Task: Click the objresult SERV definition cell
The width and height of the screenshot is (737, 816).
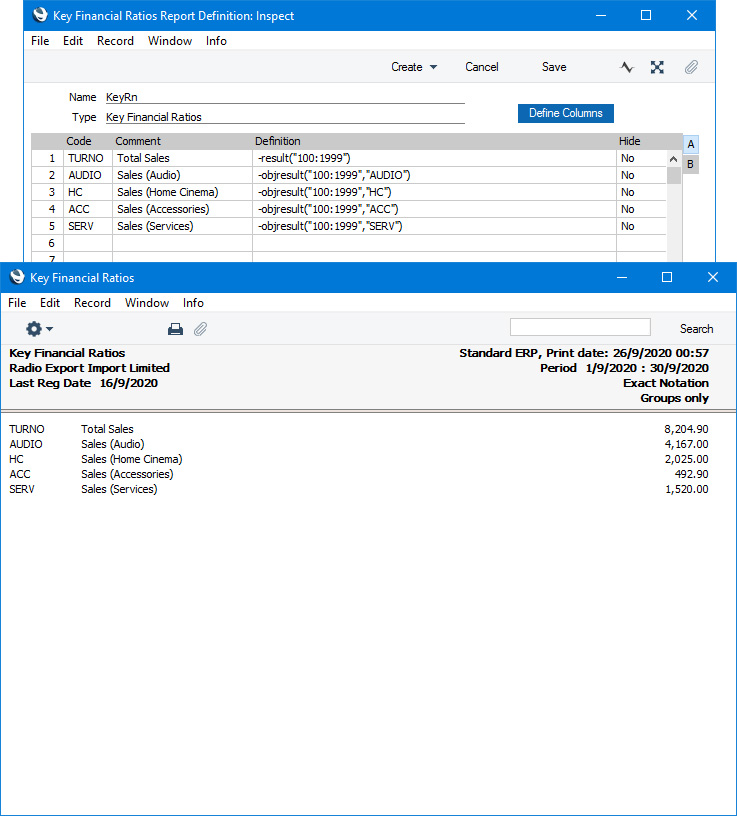Action: [x=434, y=226]
